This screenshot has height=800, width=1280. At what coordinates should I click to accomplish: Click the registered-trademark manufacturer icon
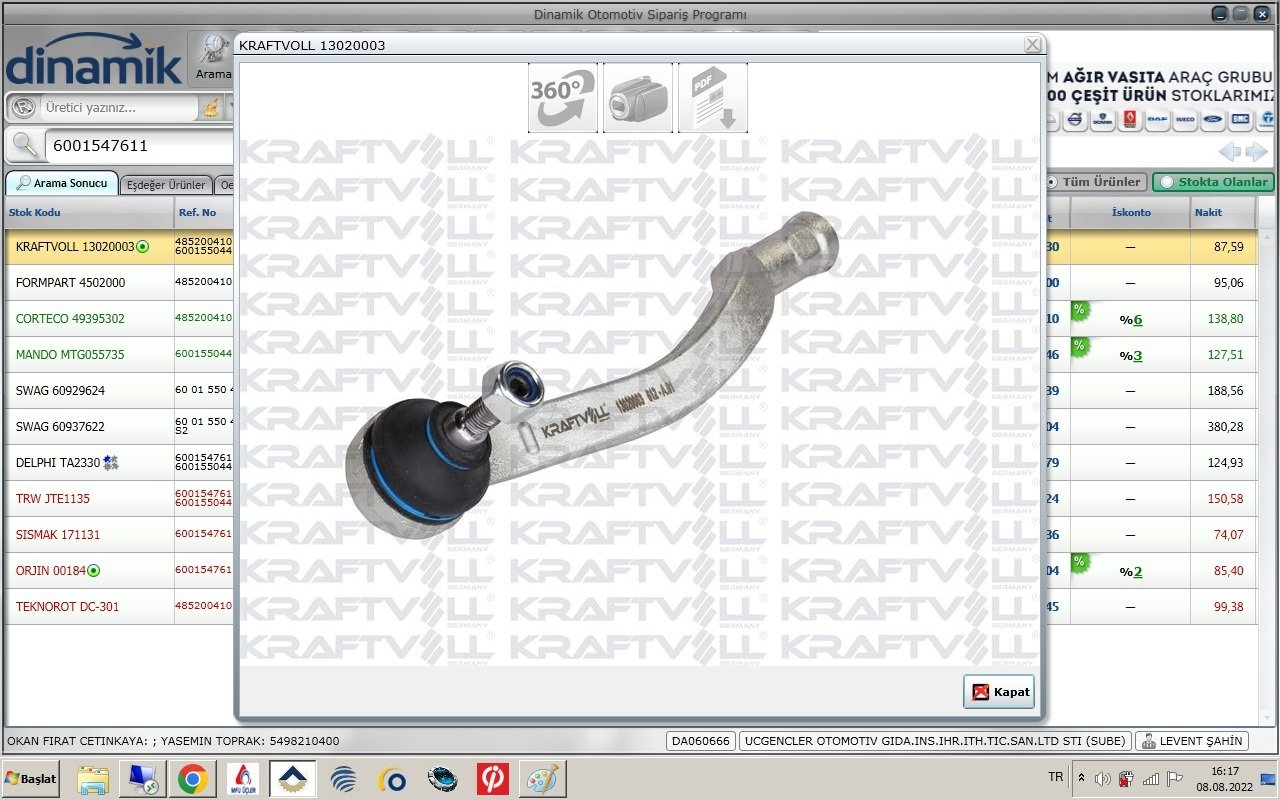24,107
